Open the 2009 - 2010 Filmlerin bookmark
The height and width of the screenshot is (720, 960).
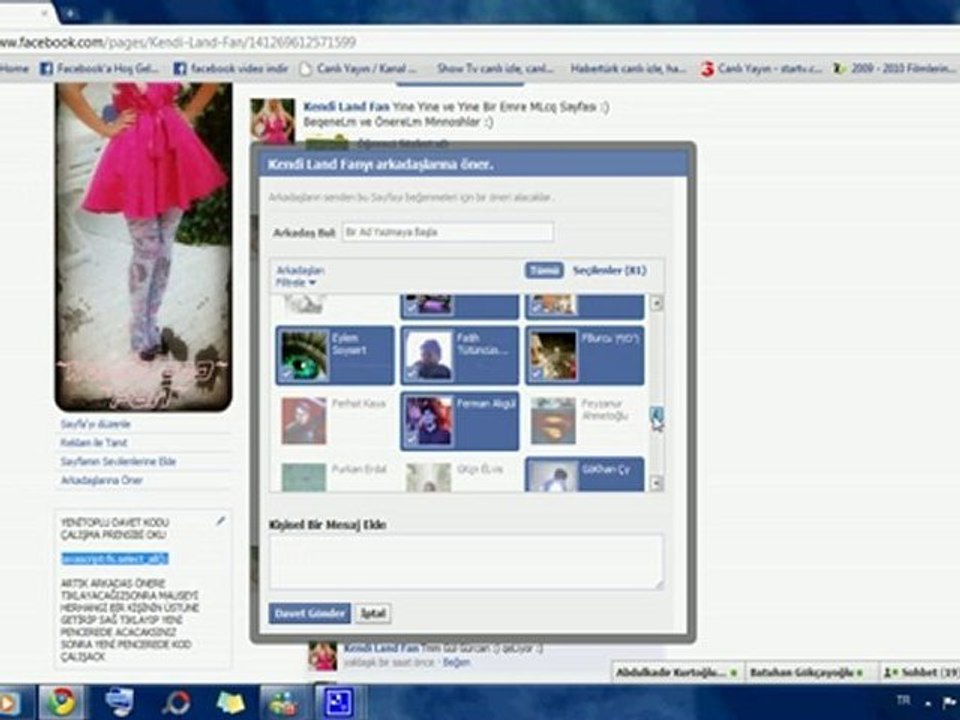coord(895,69)
